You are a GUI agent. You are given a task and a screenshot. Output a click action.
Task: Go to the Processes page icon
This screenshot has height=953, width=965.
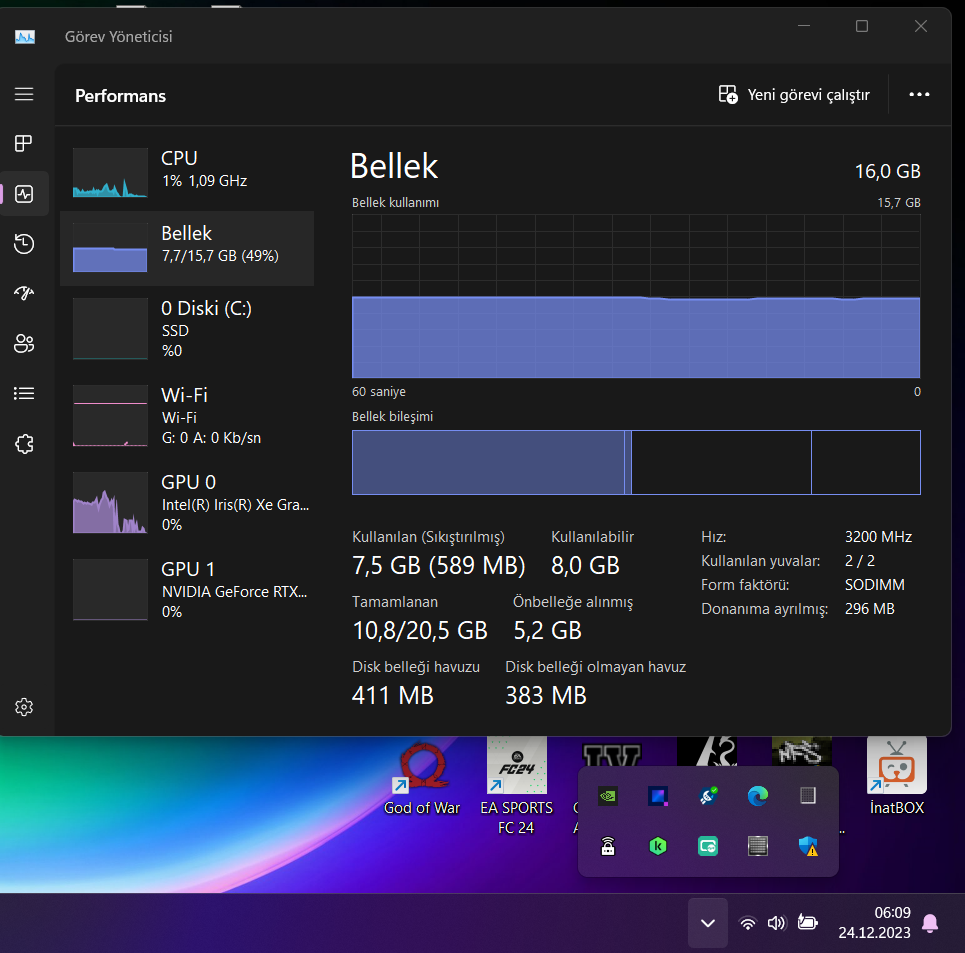coord(24,143)
